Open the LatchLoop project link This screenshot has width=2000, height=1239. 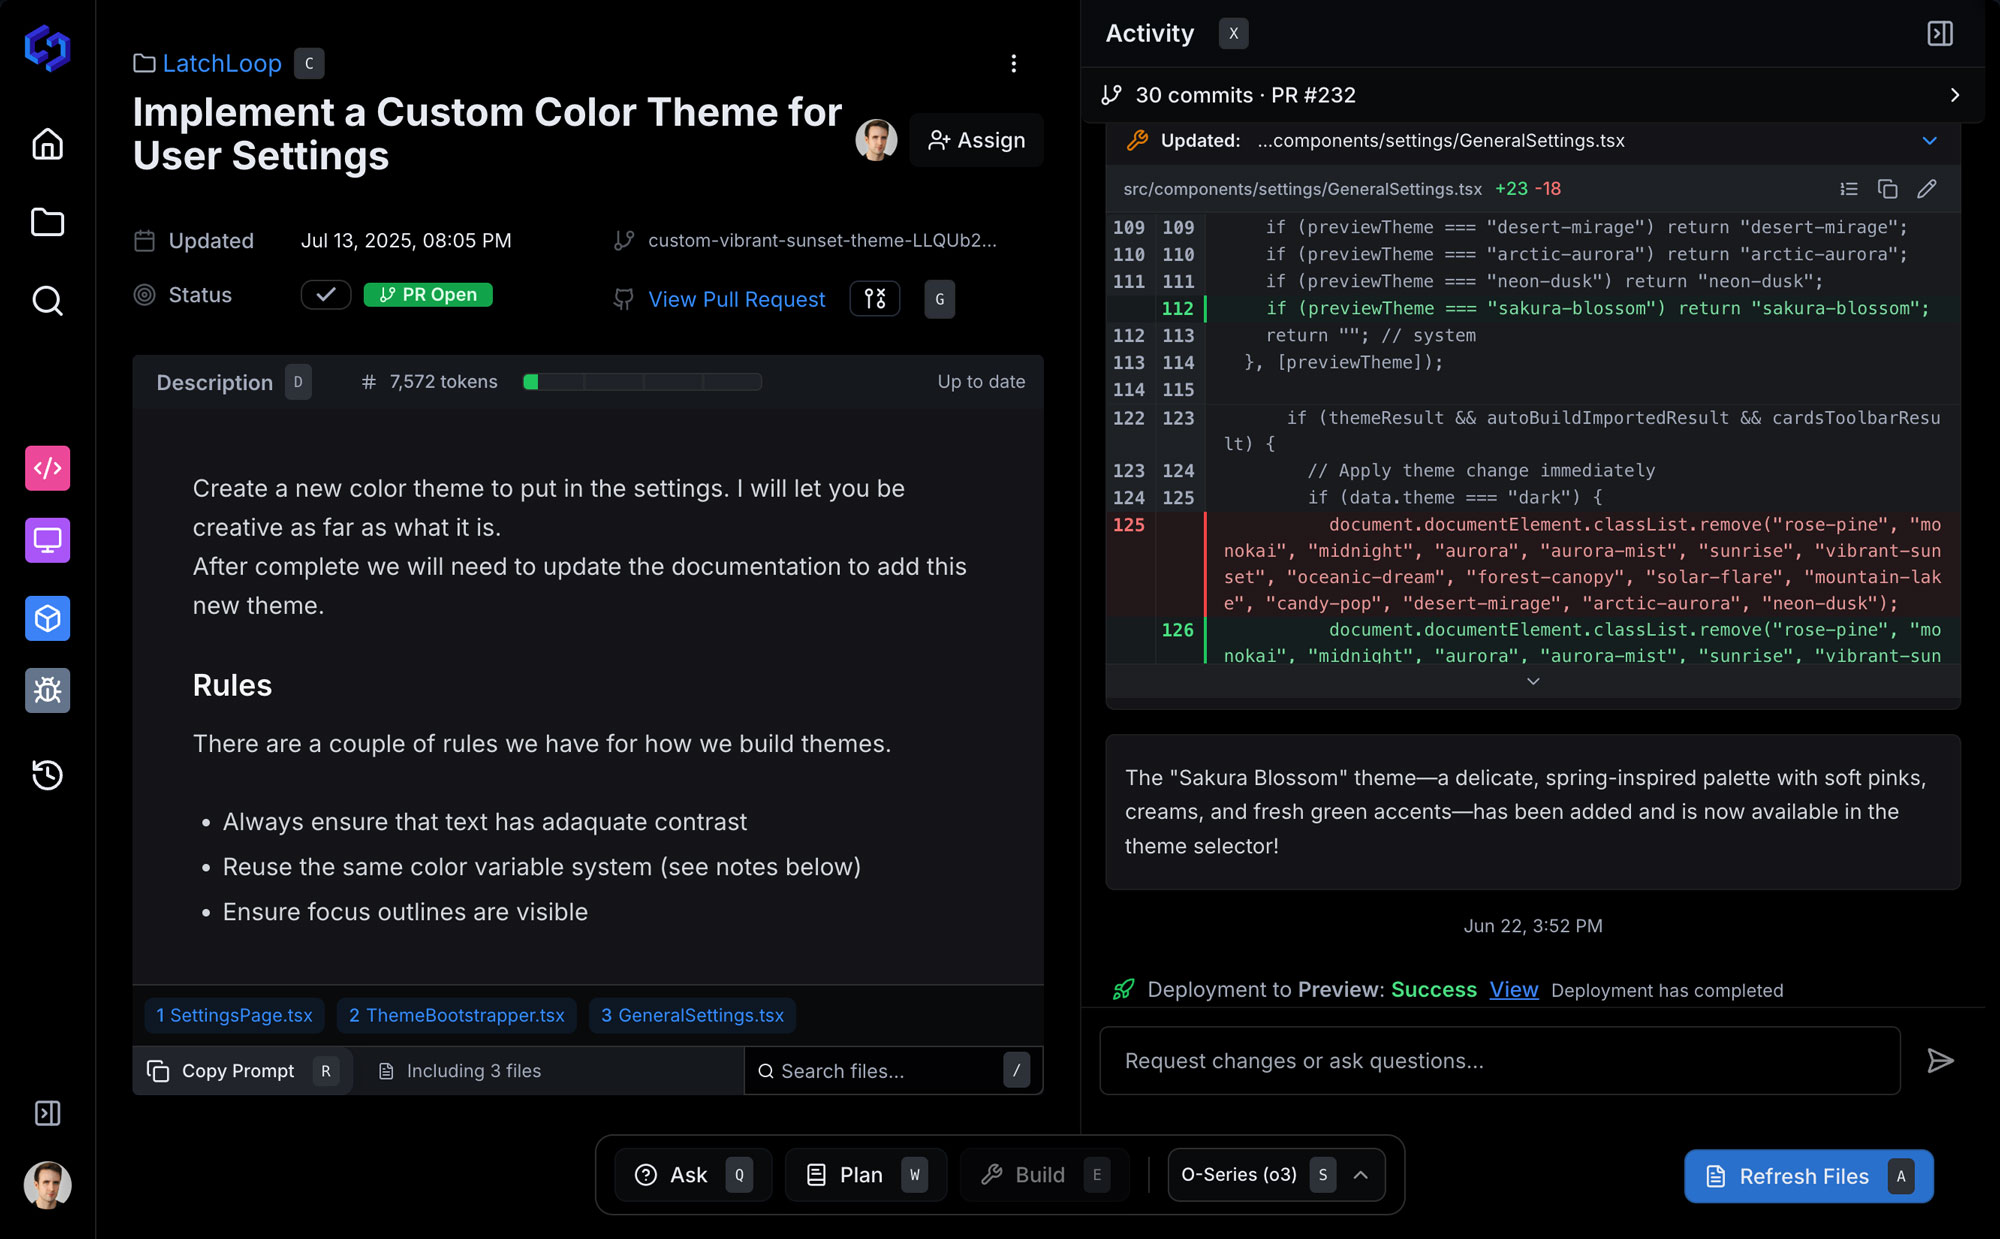(x=222, y=63)
